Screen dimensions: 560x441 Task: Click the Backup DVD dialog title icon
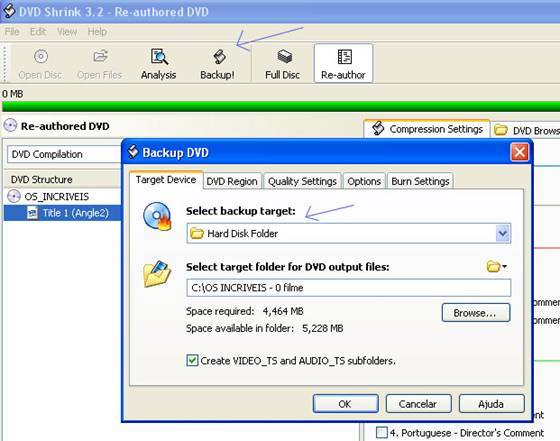pos(133,152)
